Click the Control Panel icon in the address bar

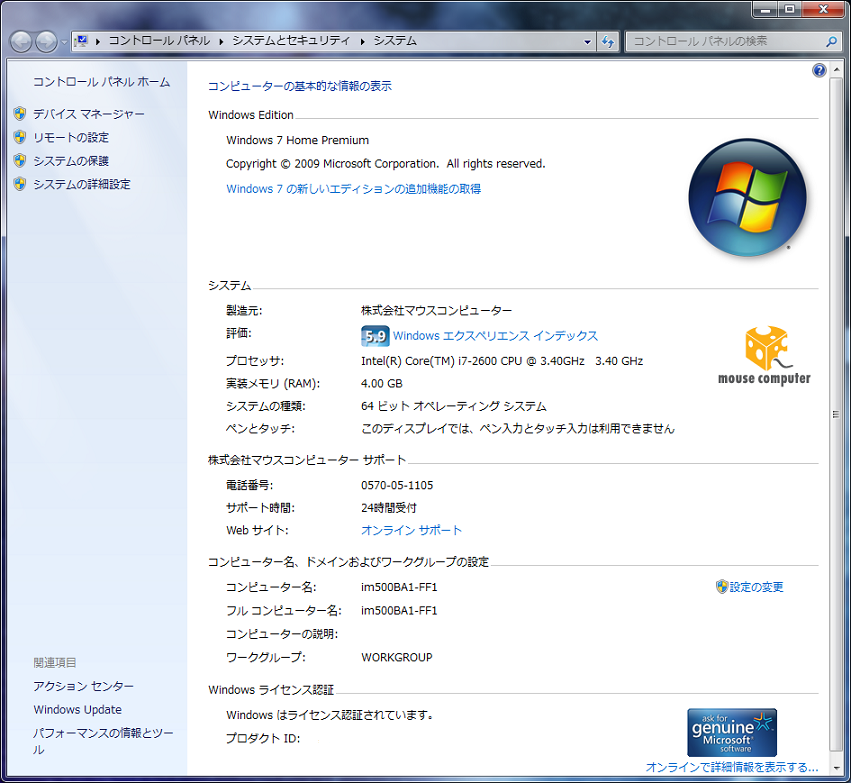tap(82, 41)
